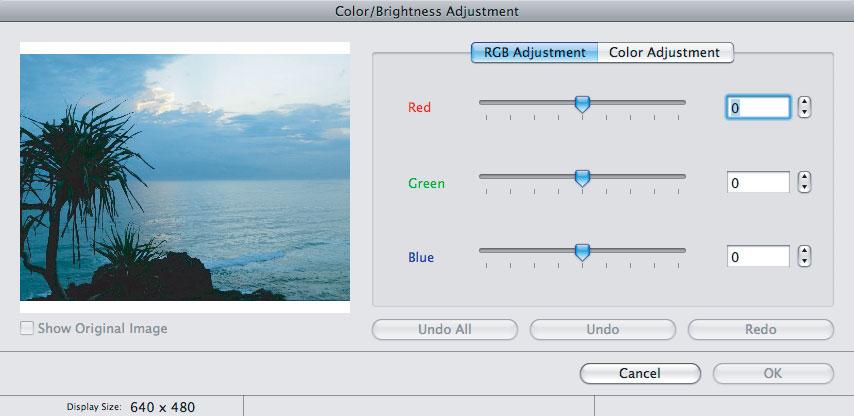Image resolution: width=854 pixels, height=416 pixels.
Task: Switch to the RGB Adjustment tab
Action: pyautogui.click(x=534, y=53)
